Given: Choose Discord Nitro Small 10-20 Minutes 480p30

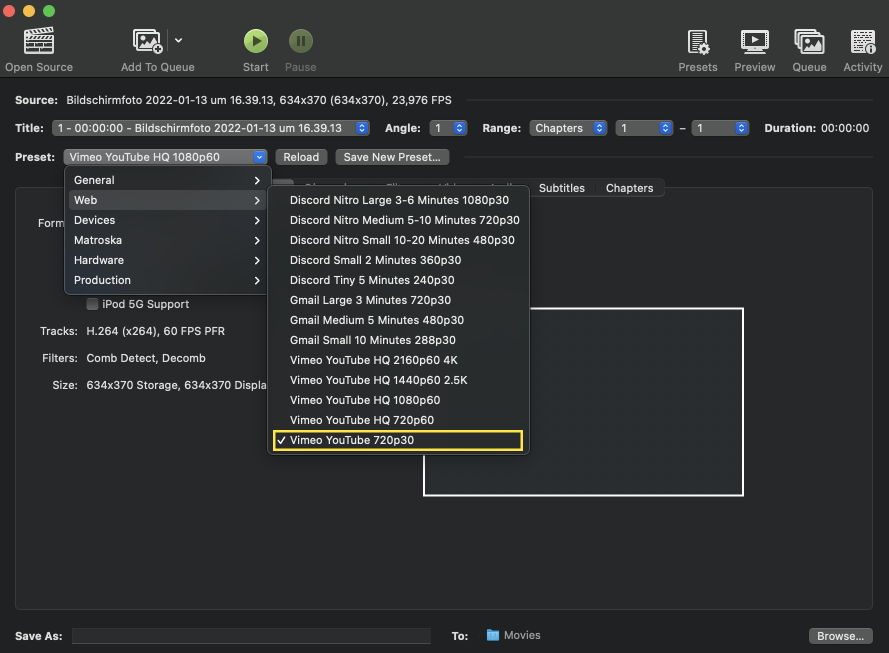Looking at the screenshot, I should point(399,240).
